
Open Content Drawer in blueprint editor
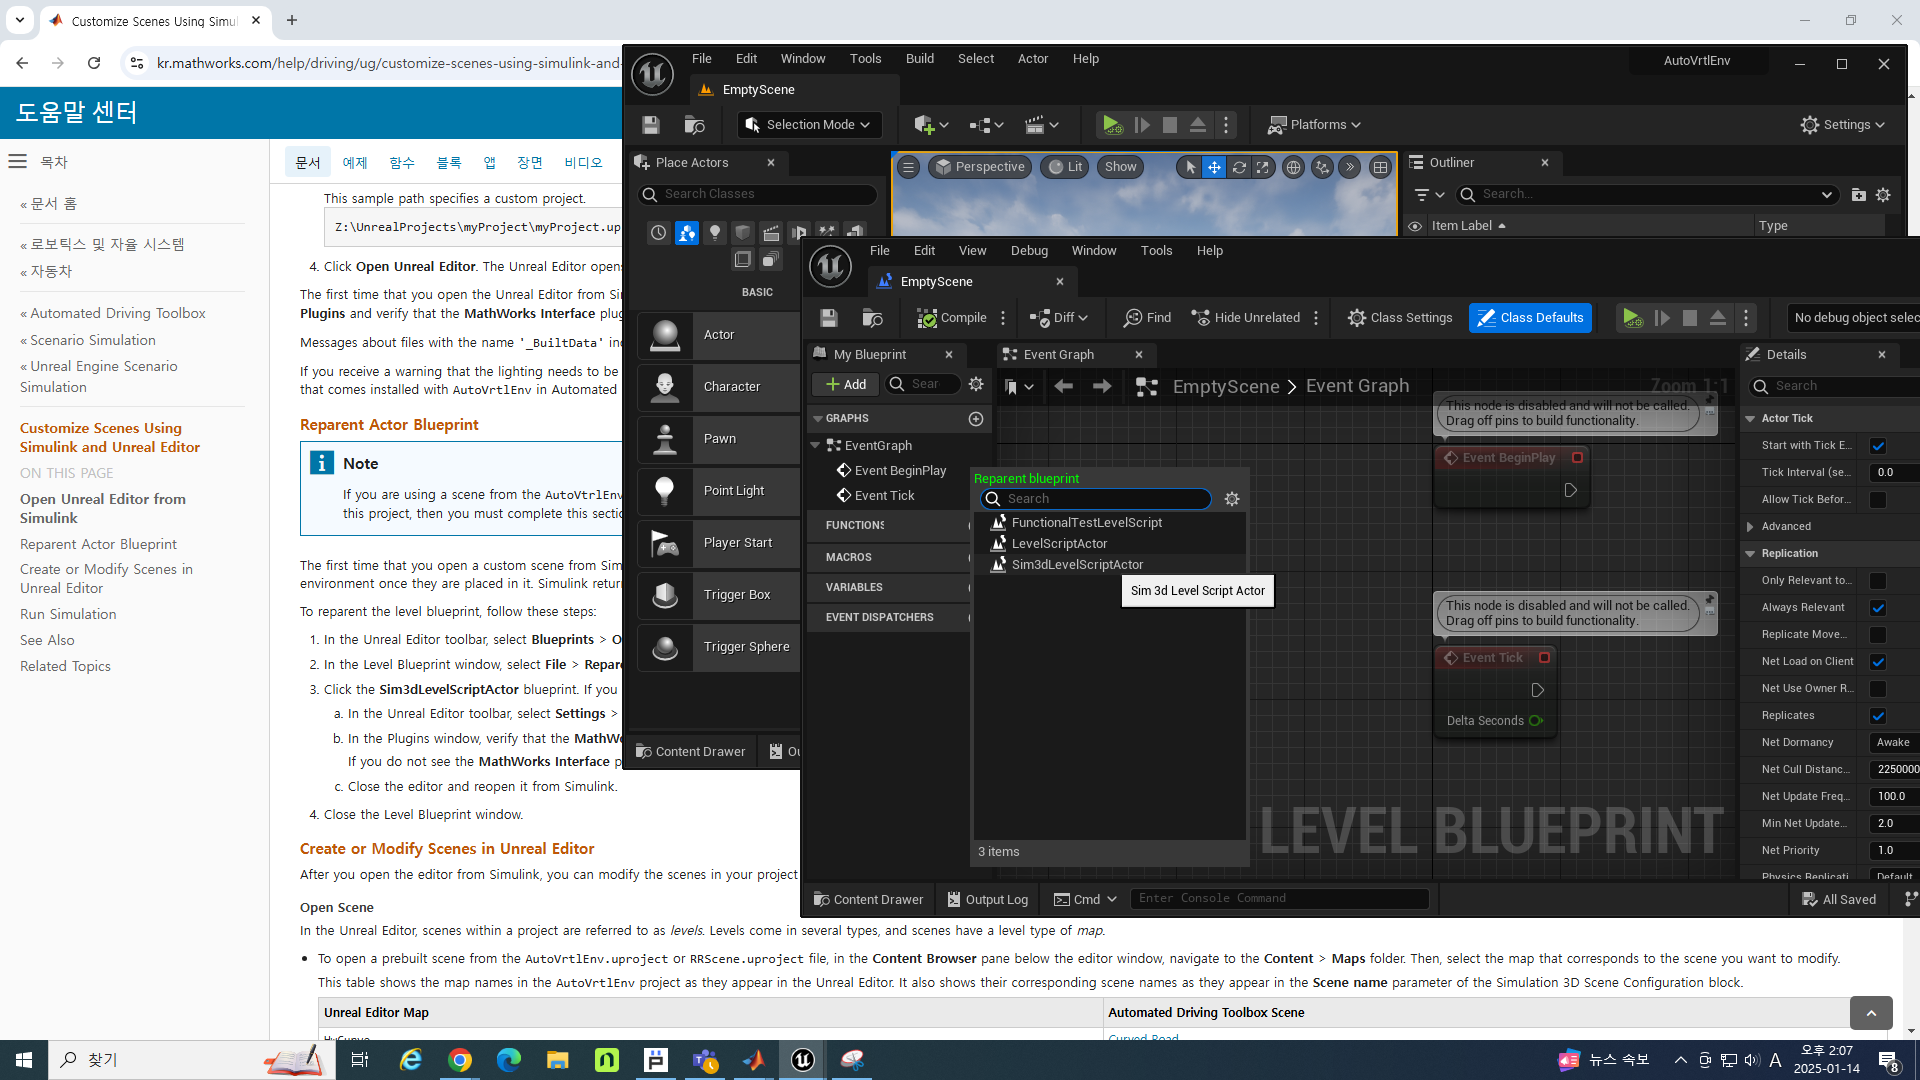click(x=868, y=899)
